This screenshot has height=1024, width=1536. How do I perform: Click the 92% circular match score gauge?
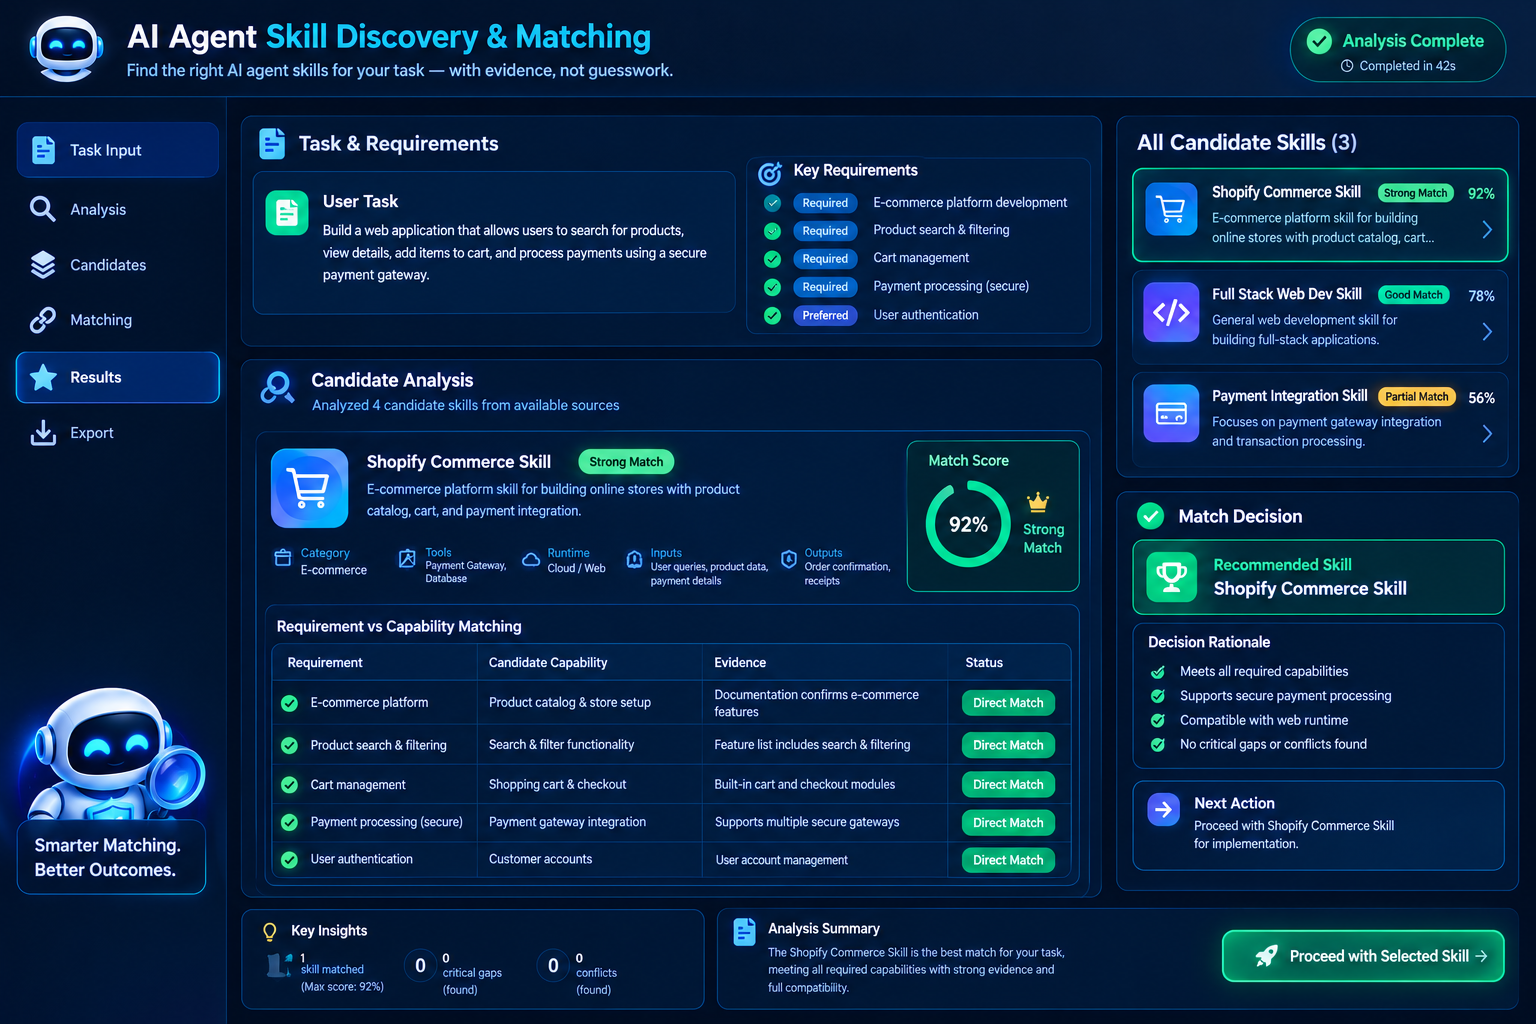click(x=968, y=524)
